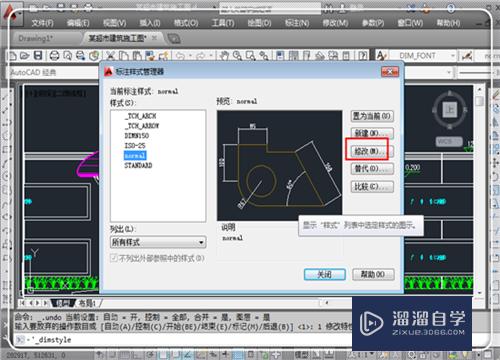Viewport: 500px width, 360px height.
Task: Click the 关闭 button in dialog
Action: coord(325,274)
